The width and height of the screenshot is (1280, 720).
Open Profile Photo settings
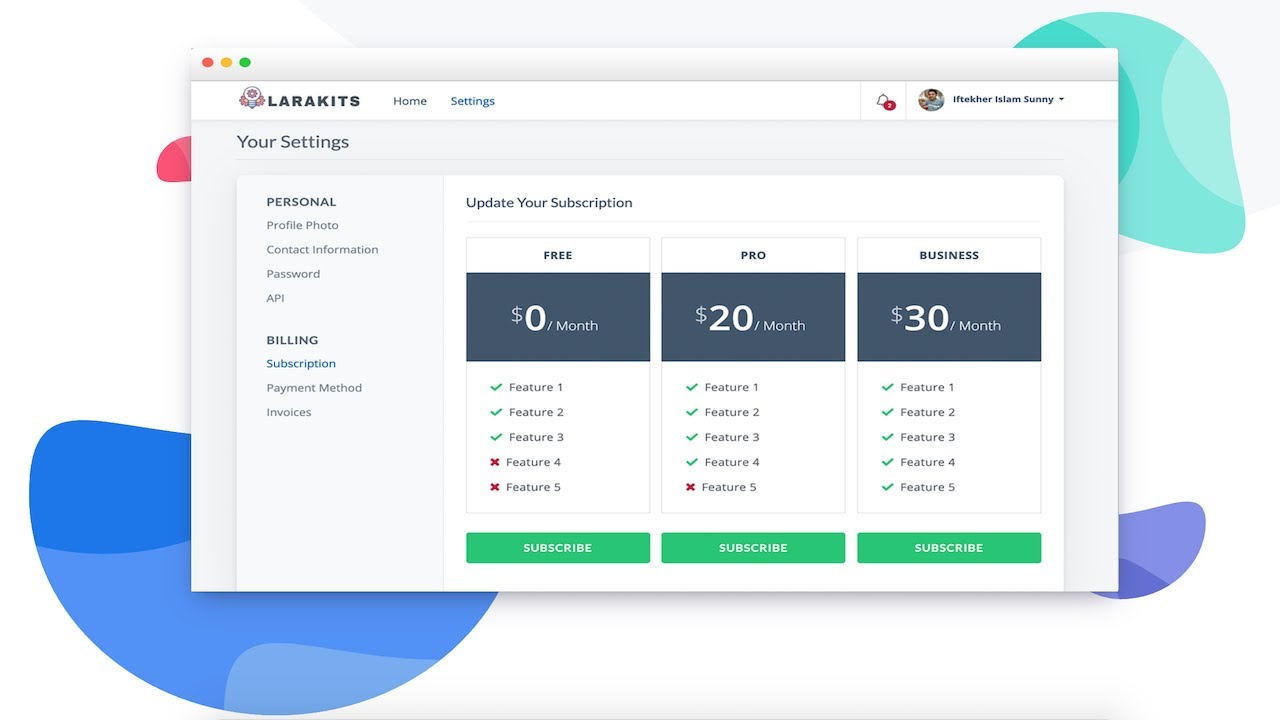(x=302, y=226)
